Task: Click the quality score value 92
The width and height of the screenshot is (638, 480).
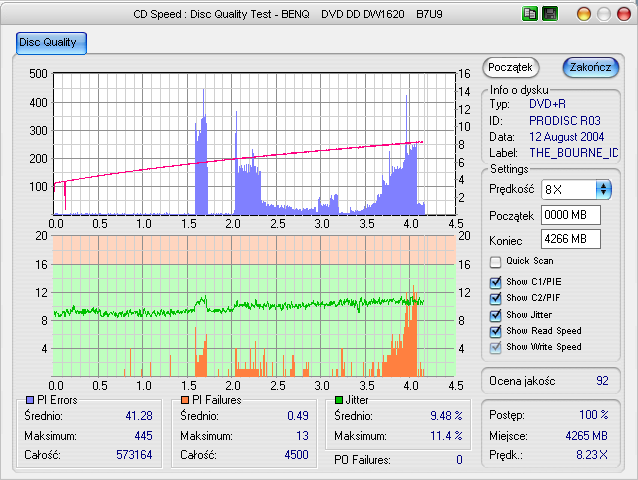Action: tap(602, 381)
